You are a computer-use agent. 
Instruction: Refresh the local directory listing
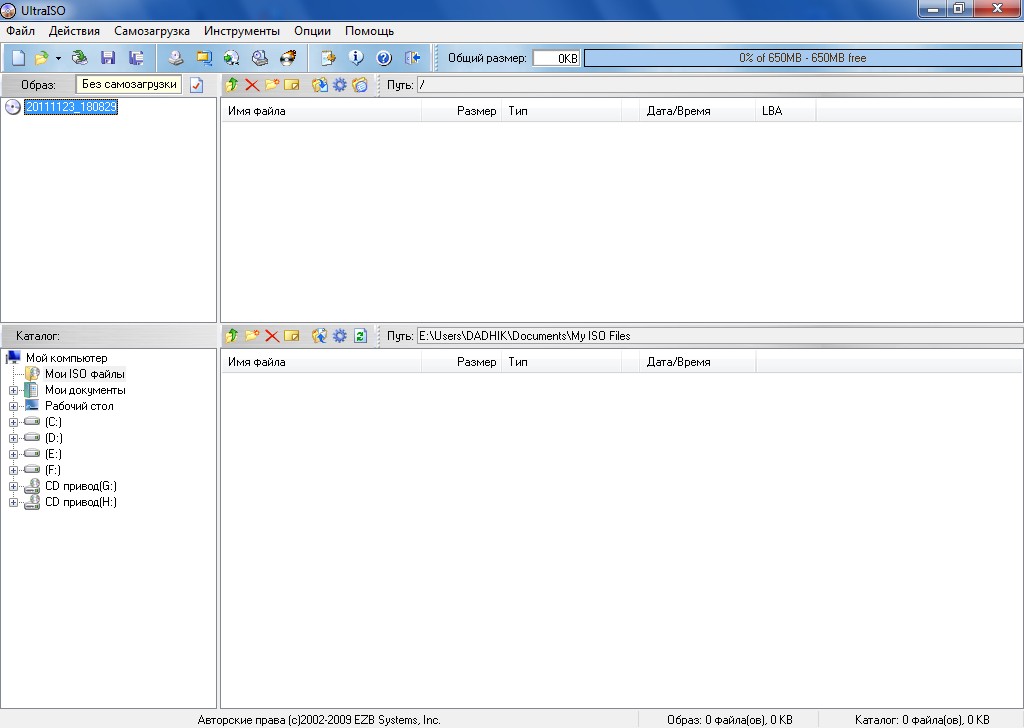[360, 335]
